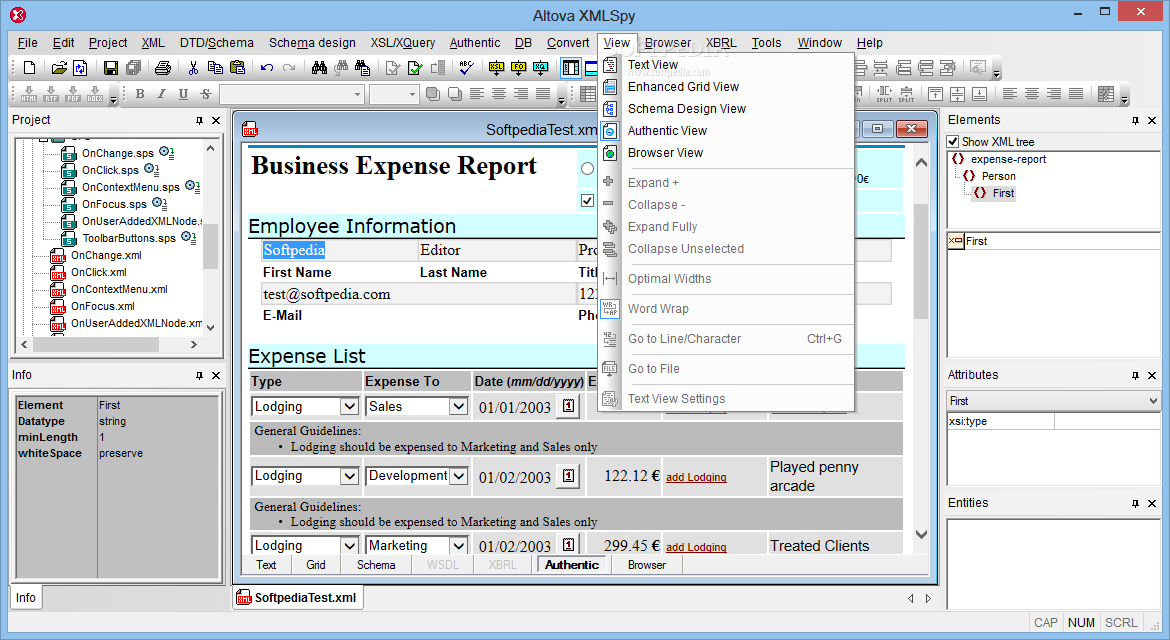Choose Browser View menu item
Image resolution: width=1170 pixels, height=640 pixels.
tap(666, 153)
